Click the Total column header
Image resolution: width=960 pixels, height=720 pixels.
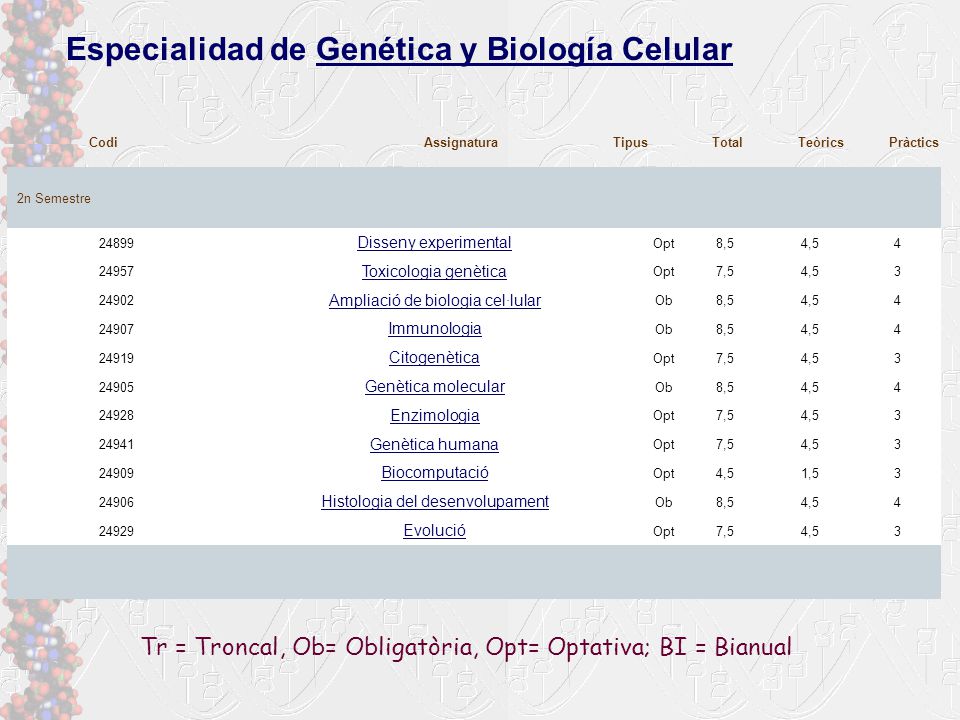pyautogui.click(x=727, y=142)
